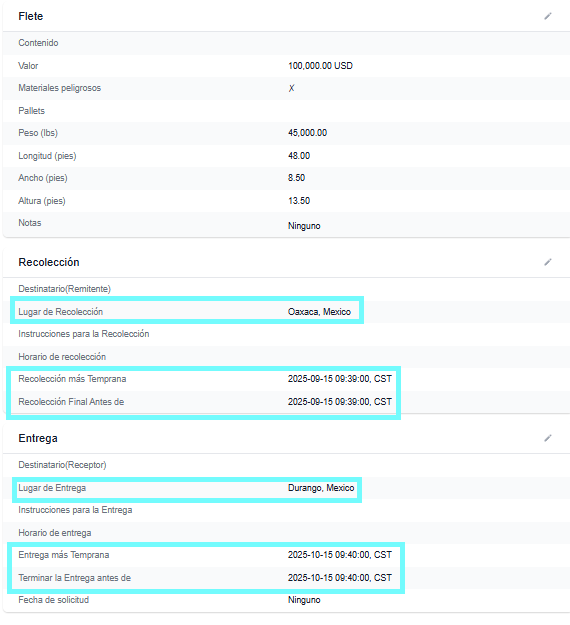Viewport: 570px width, 625px height.
Task: Click the Materiales peligrosos X mark
Action: 291,88
